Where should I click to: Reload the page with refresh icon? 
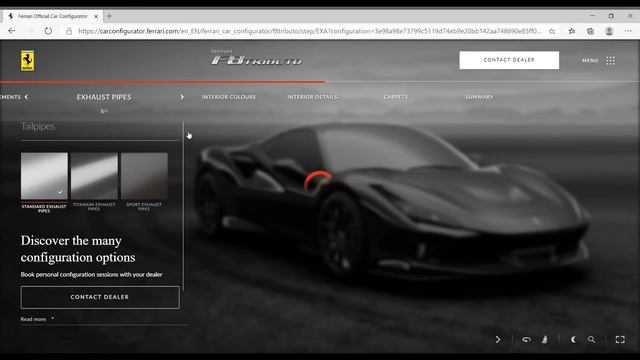tap(48, 31)
